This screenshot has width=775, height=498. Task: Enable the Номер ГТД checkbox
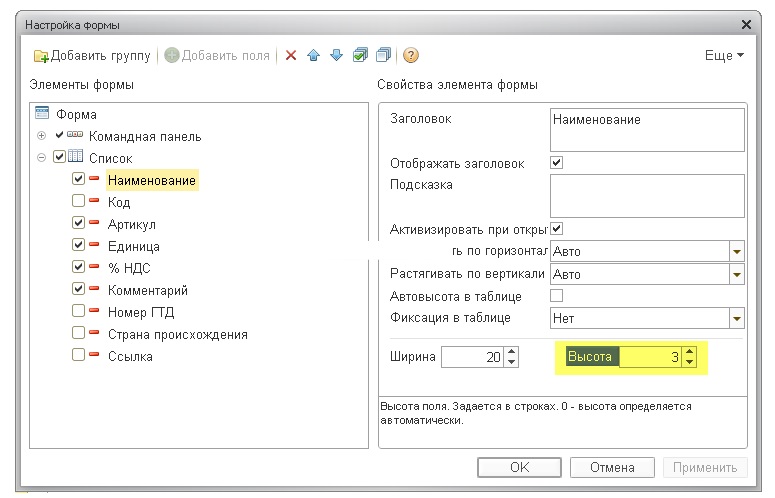79,310
